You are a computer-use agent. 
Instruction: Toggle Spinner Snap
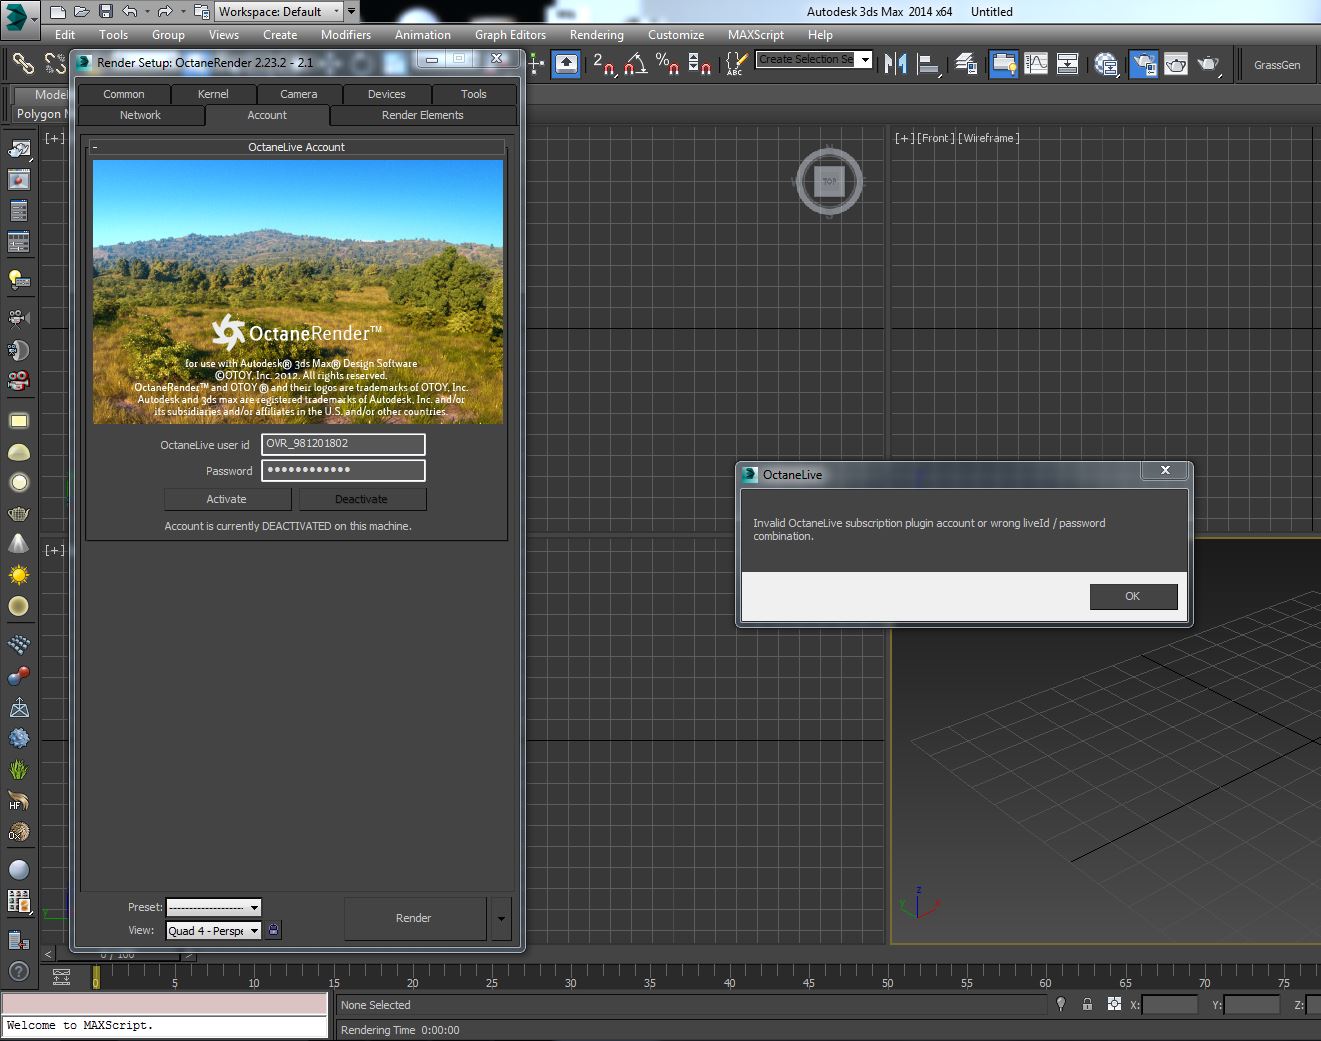point(700,64)
